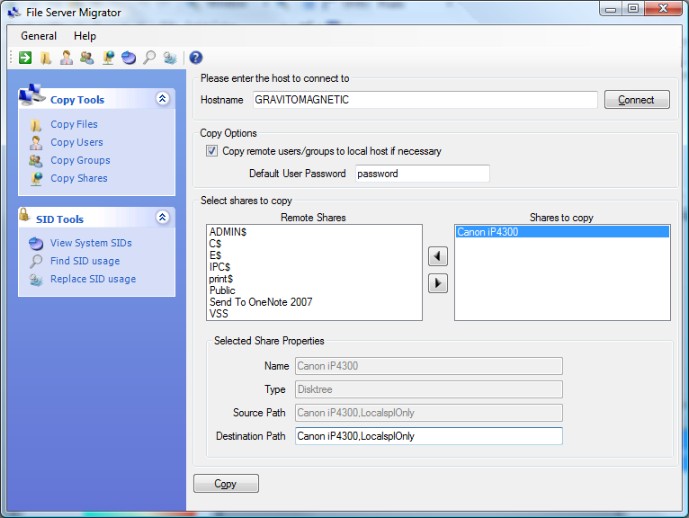Collapse the SID Tools panel
Image resolution: width=689 pixels, height=518 pixels.
coord(163,218)
